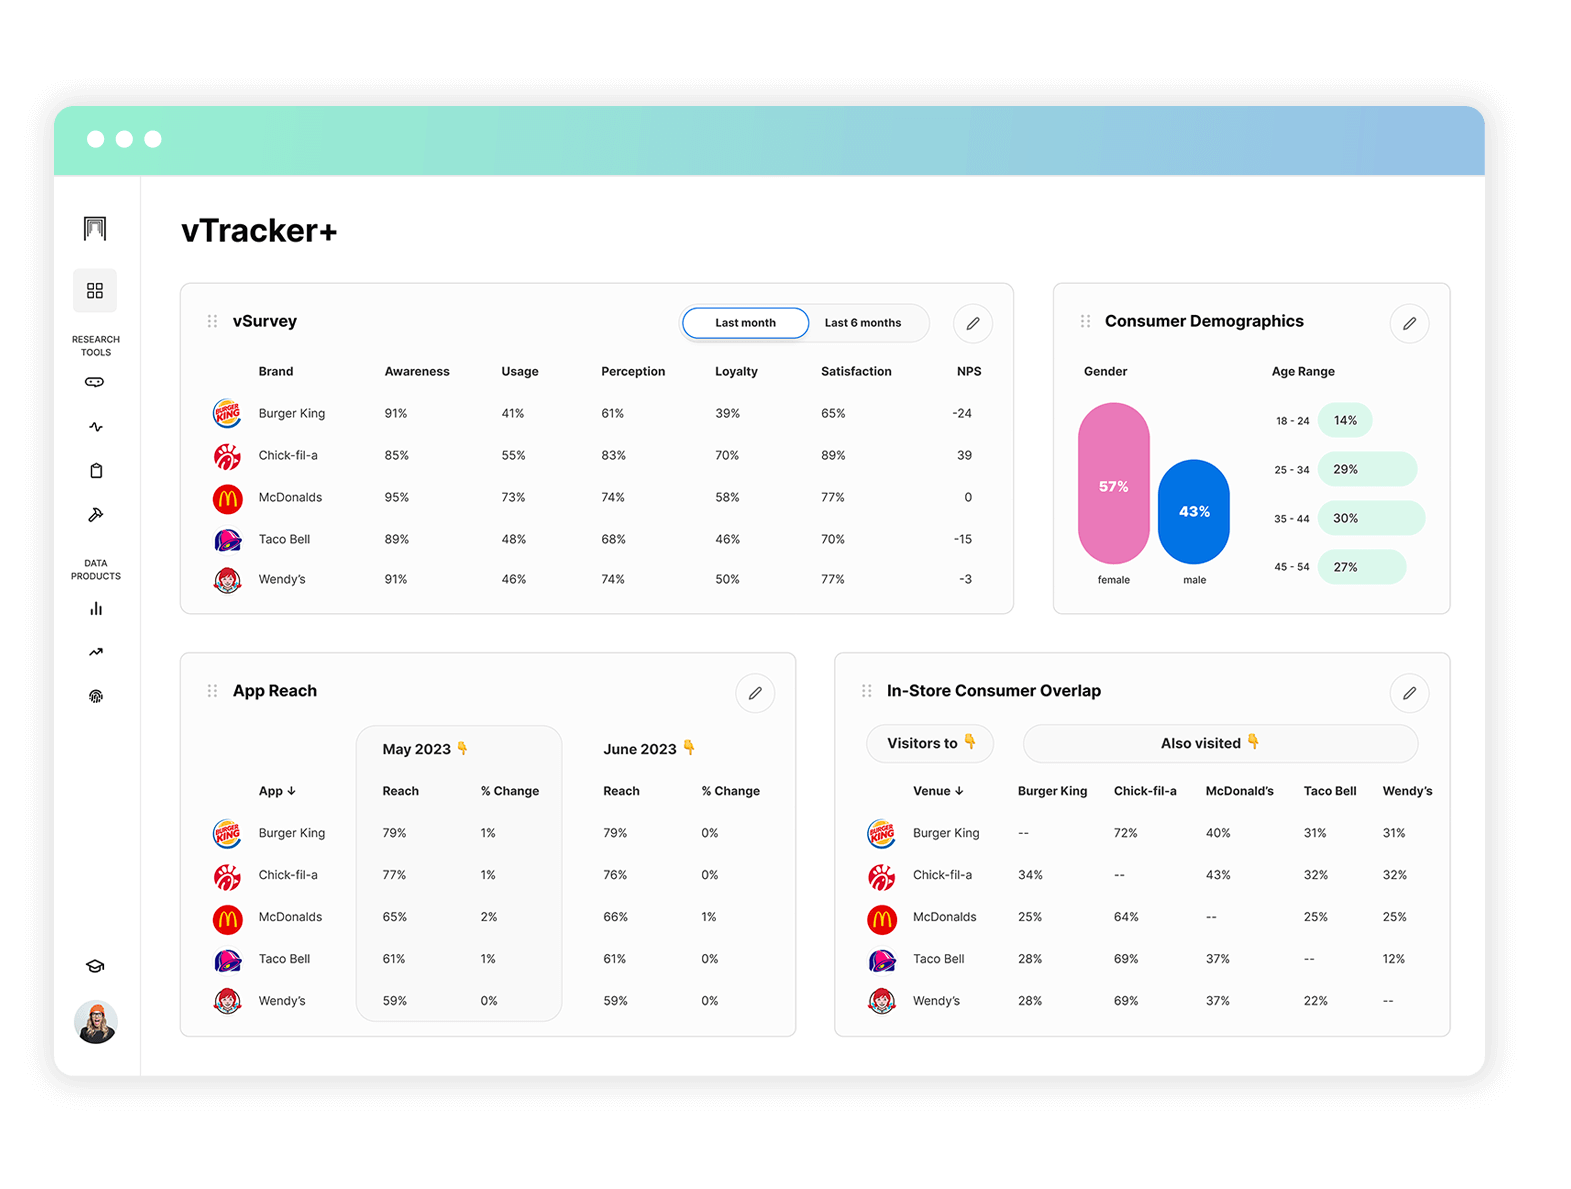Click the NPS column header
Screen dimensions: 1571x1189
969,371
